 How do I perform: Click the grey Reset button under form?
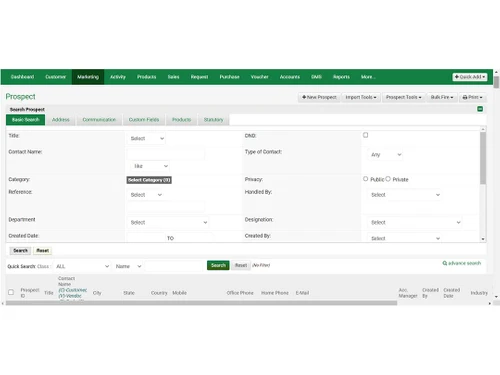coord(43,251)
